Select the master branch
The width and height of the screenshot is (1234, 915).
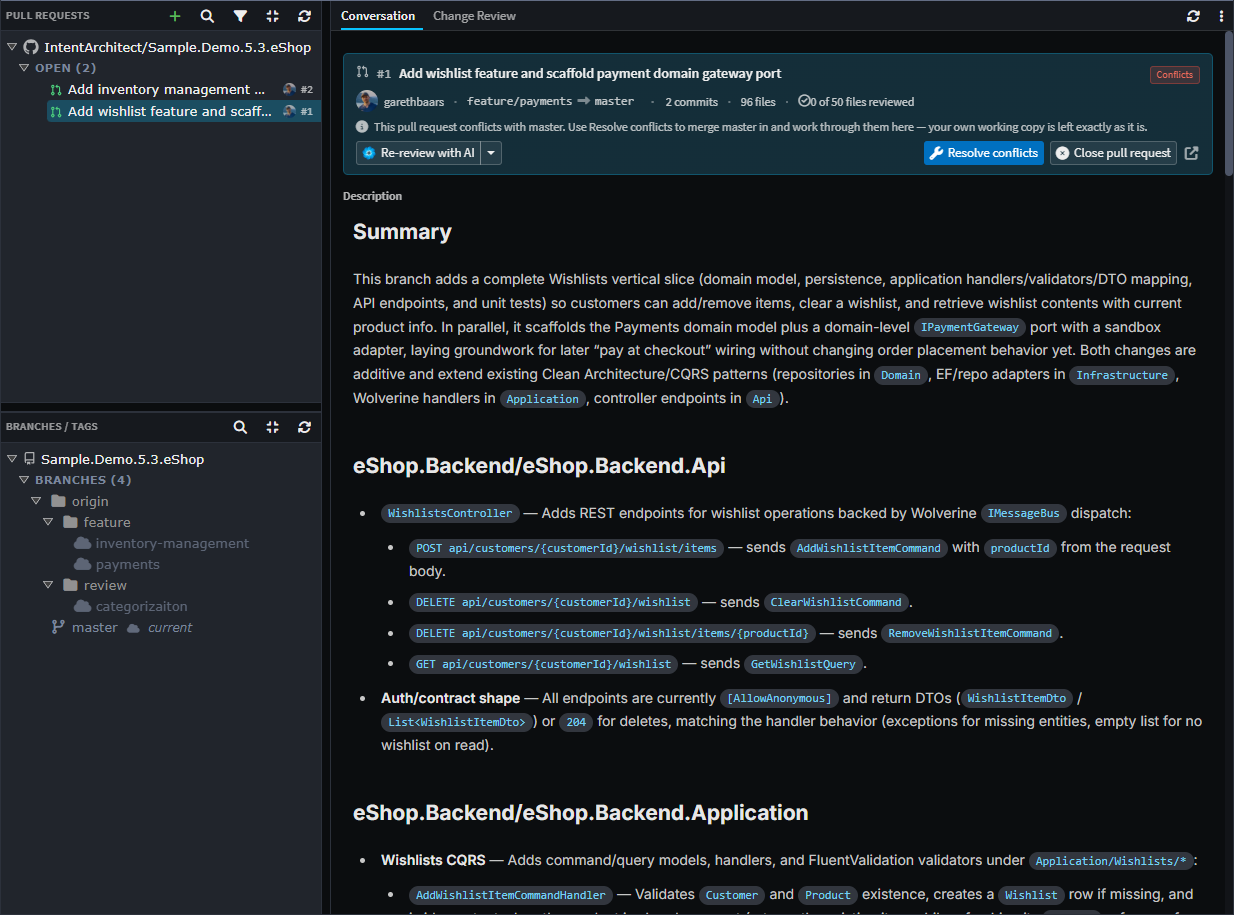click(x=95, y=627)
